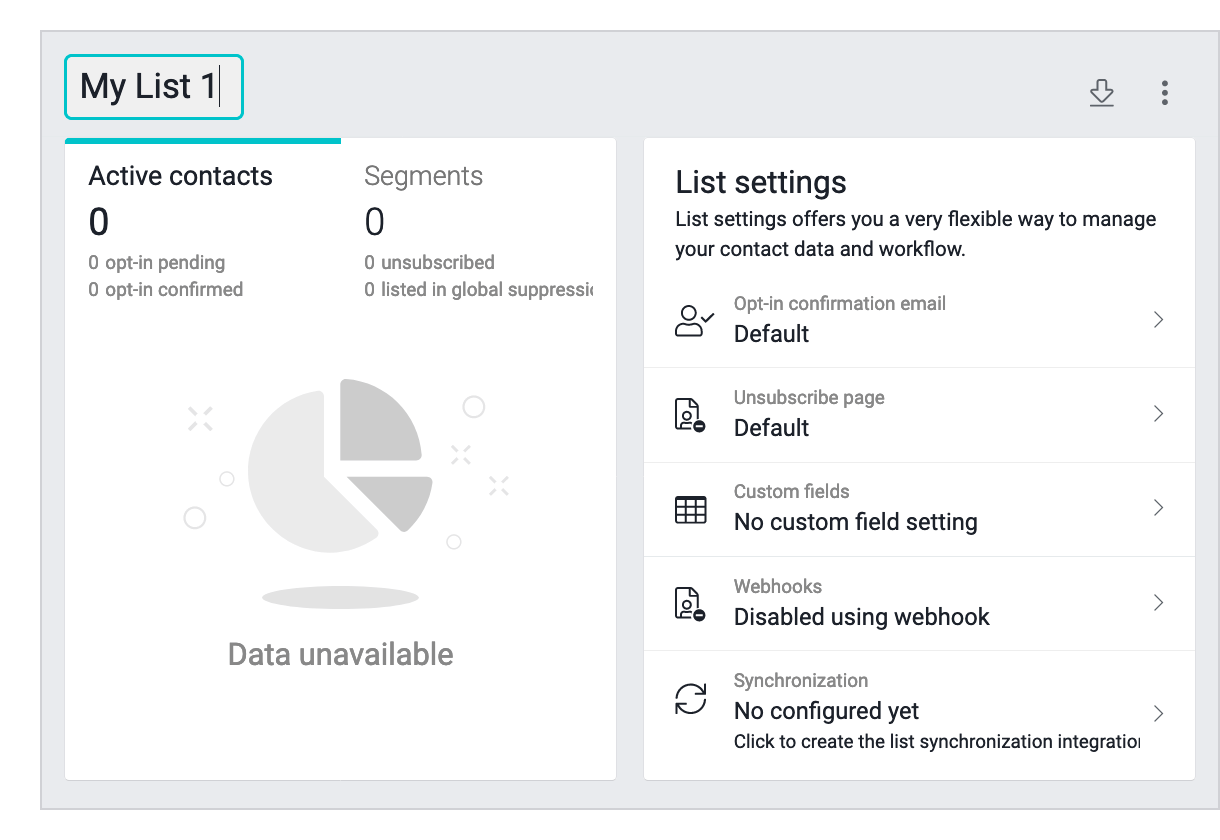Click the pie chart placeholder illustration
Viewport: 1220px width, 840px height.
pos(340,465)
